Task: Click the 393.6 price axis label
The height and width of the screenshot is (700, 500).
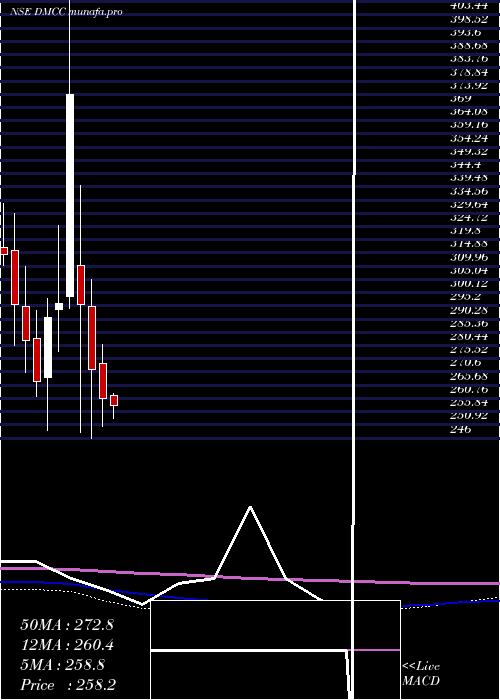Action: pyautogui.click(x=466, y=33)
